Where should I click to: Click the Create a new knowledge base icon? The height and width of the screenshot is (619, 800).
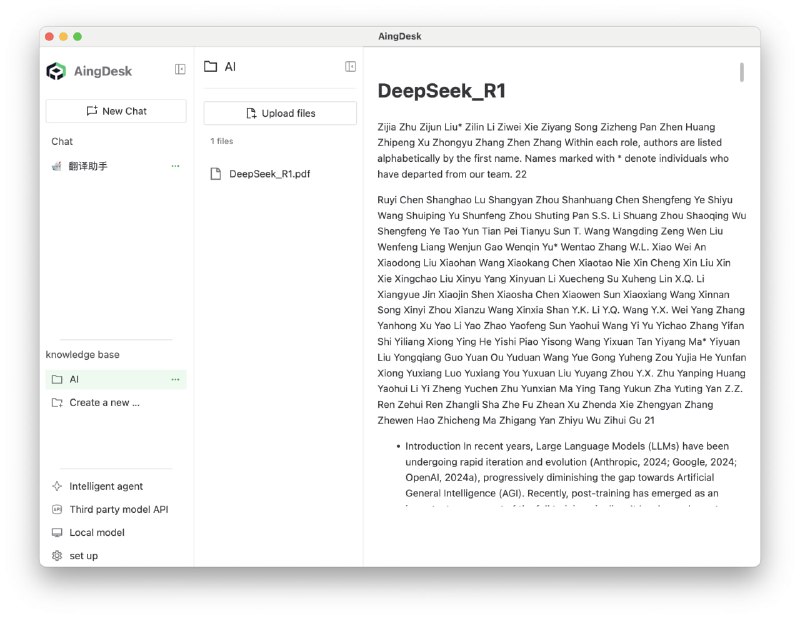coord(57,403)
